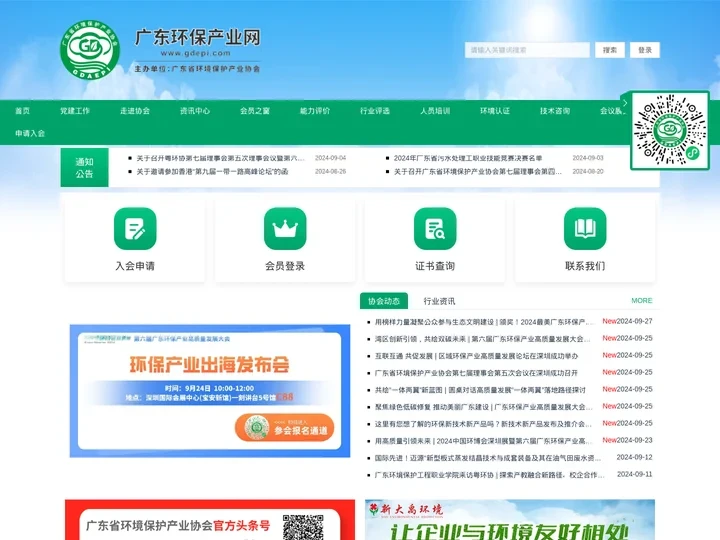Open the 行业评选 menu item
The image size is (720, 540).
[x=375, y=111]
